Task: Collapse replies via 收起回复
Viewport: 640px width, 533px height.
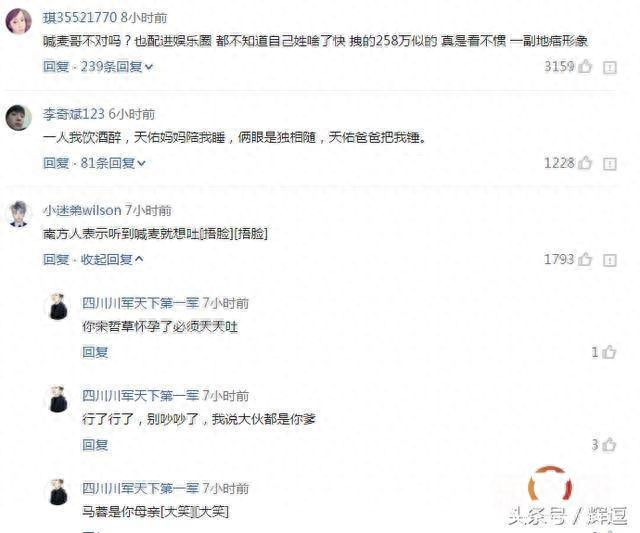Action: click(x=112, y=259)
